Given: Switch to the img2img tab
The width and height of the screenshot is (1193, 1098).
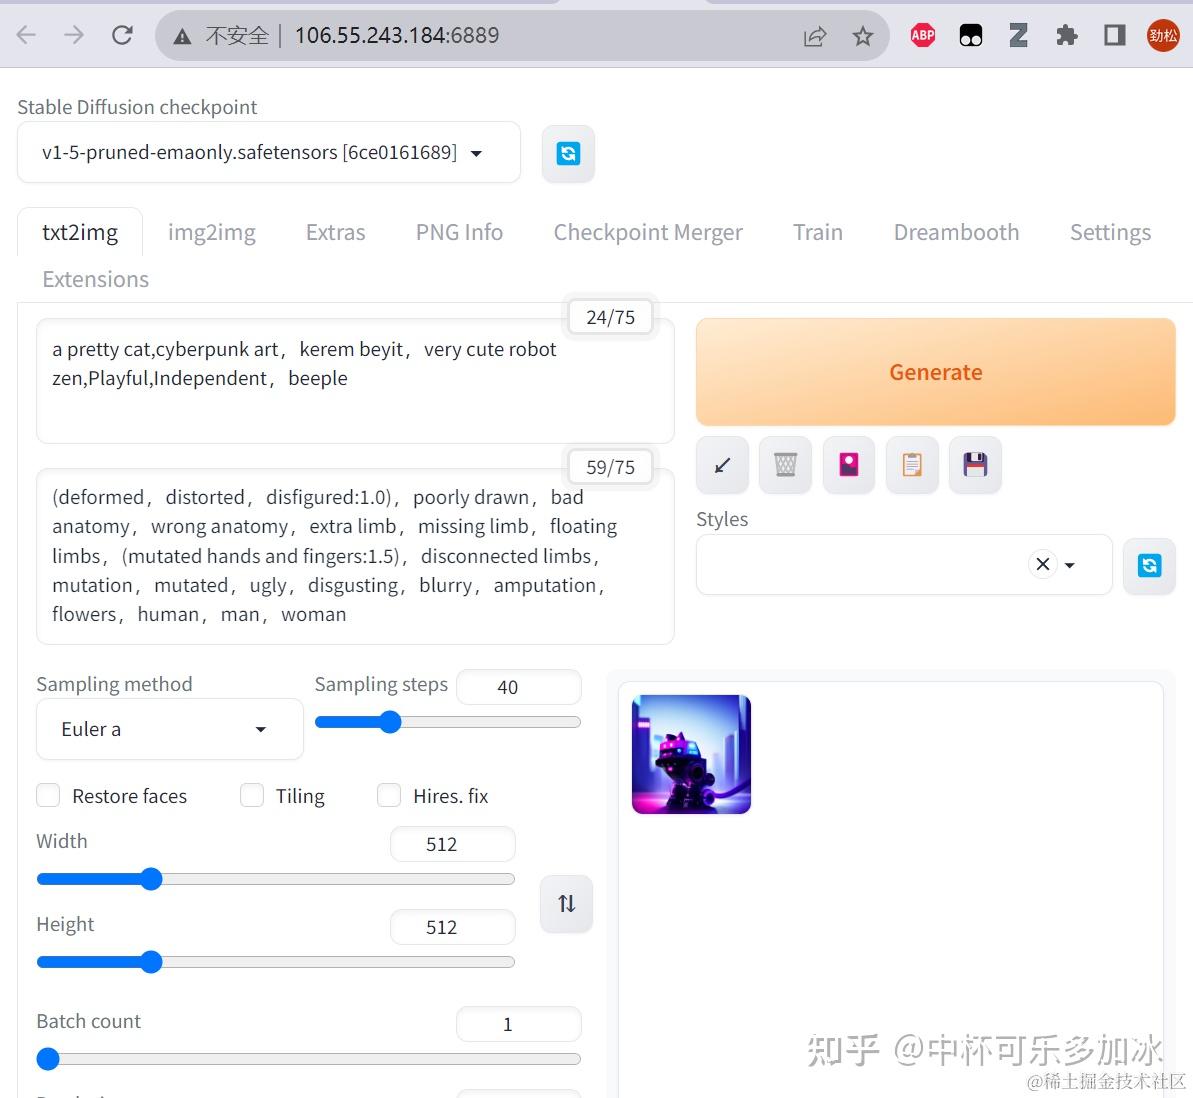Looking at the screenshot, I should [211, 231].
